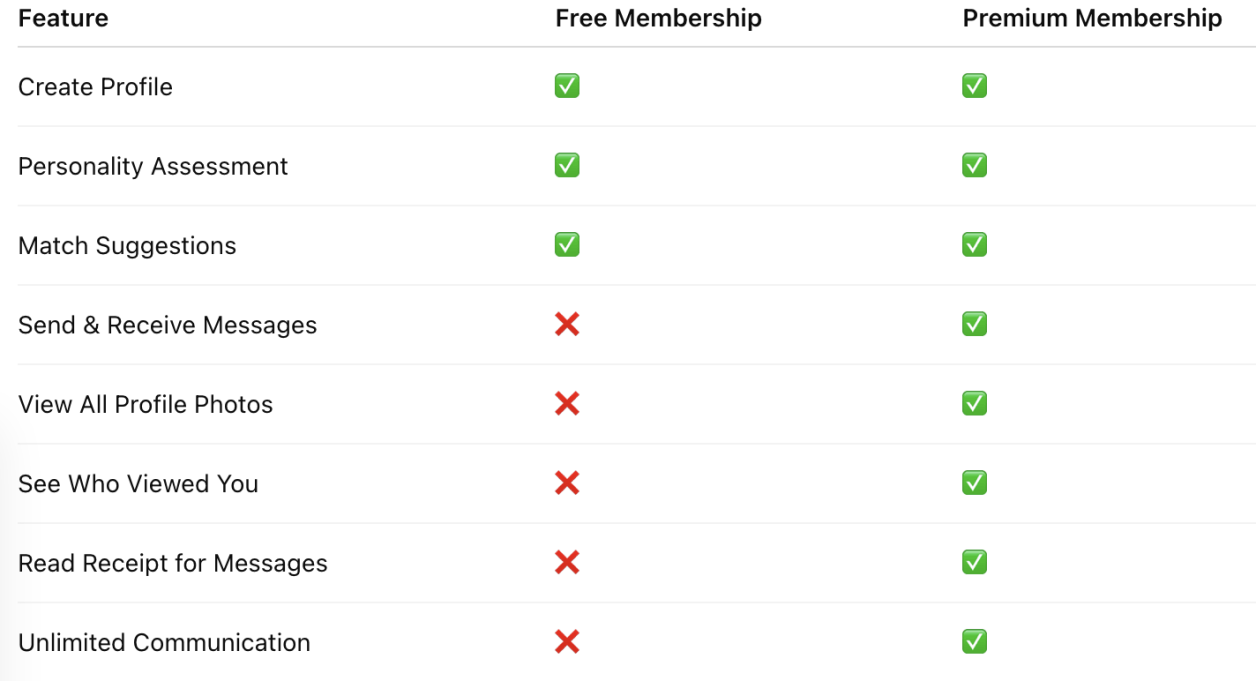This screenshot has height=681, width=1256.
Task: Click Free Membership checkmark for Create Profile
Action: point(567,86)
